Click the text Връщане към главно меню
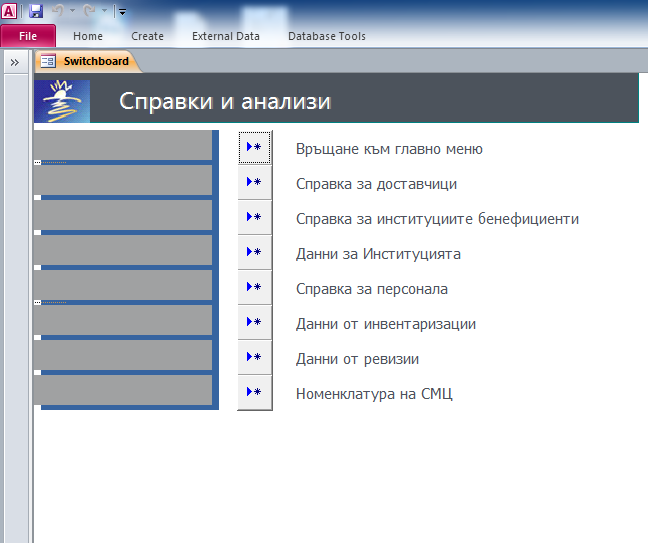 (x=389, y=149)
